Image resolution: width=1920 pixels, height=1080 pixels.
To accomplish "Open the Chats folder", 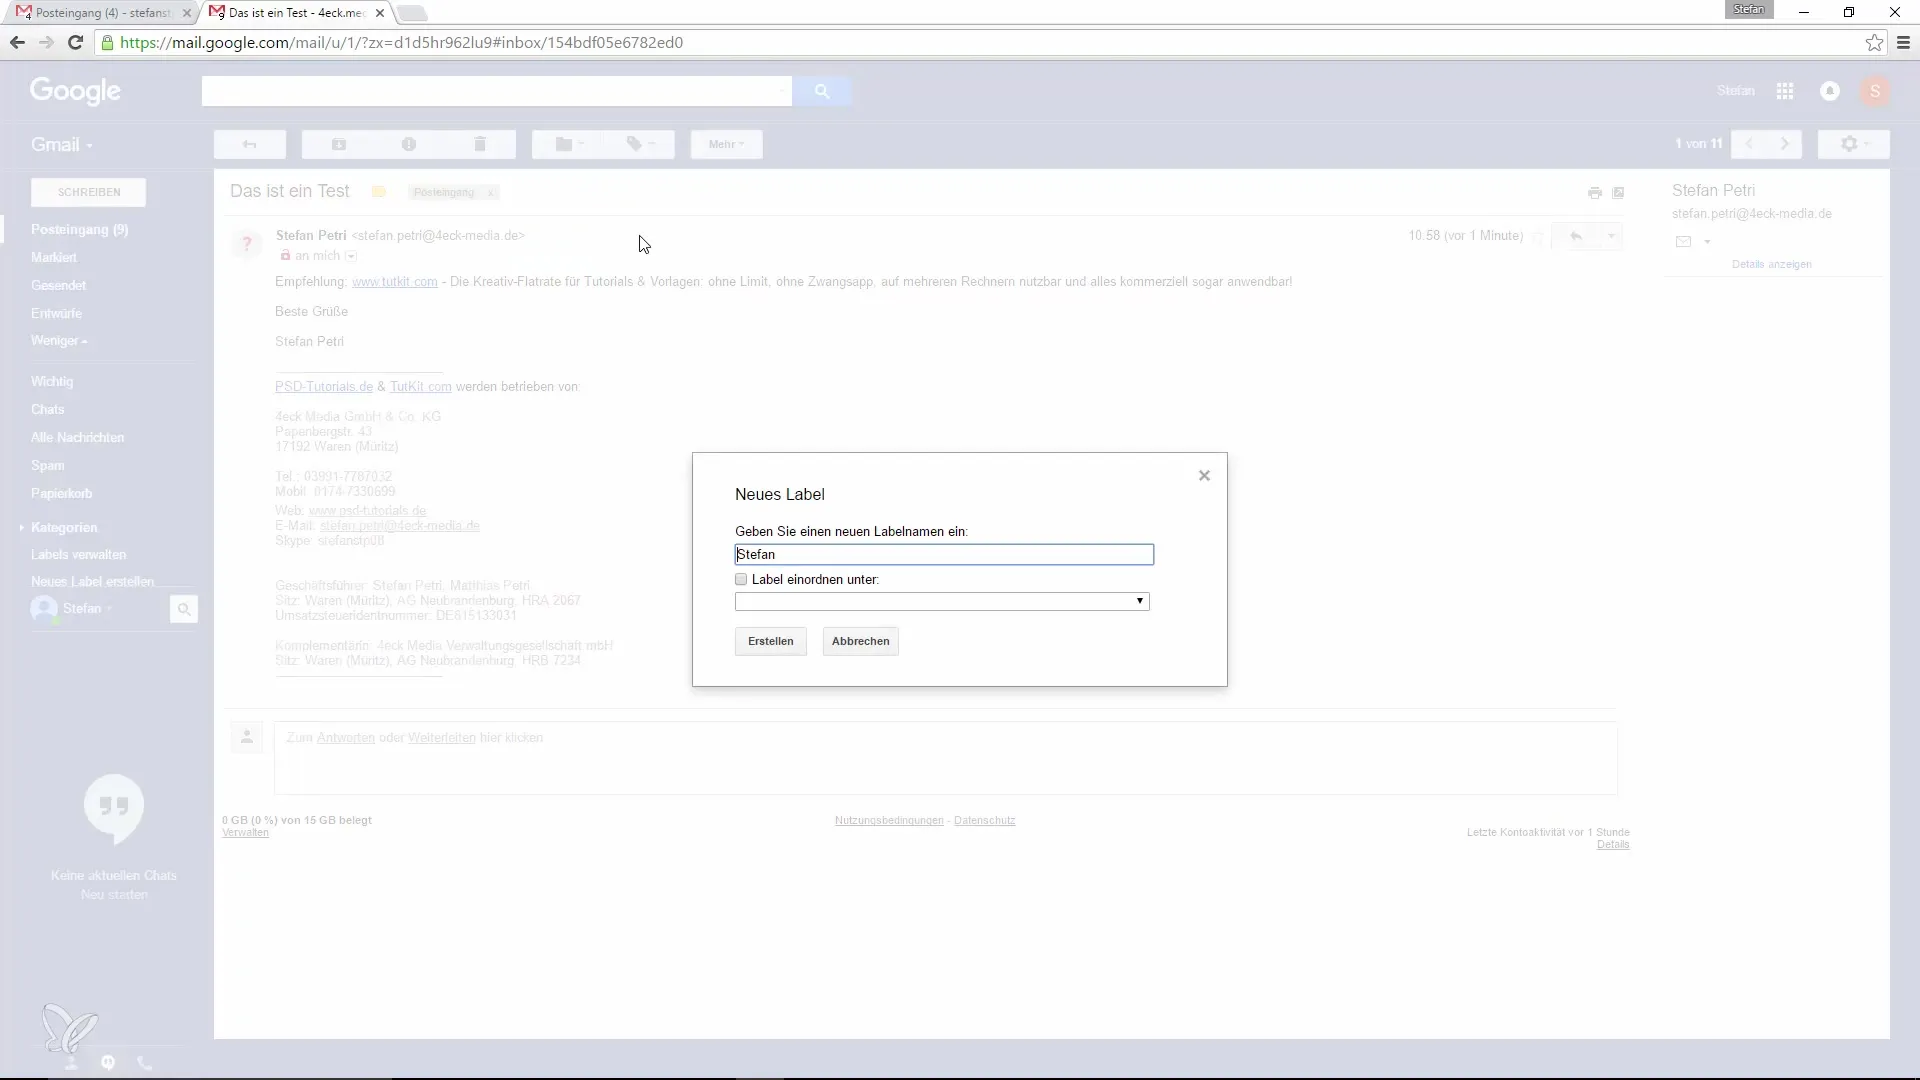I will pyautogui.click(x=47, y=409).
